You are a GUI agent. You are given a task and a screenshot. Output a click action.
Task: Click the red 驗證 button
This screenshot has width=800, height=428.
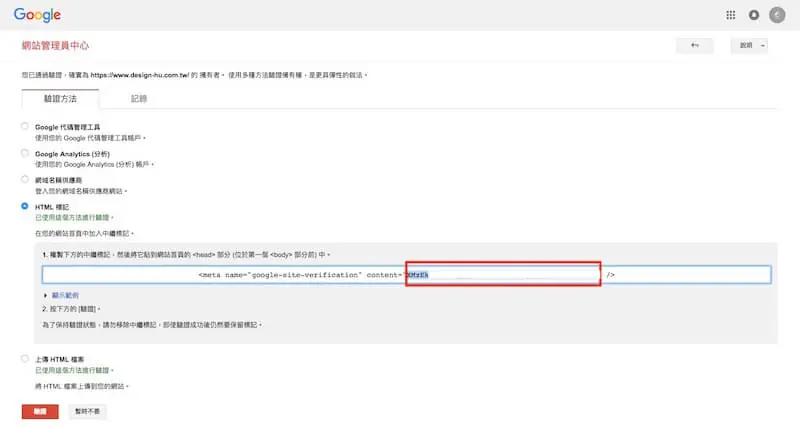tap(40, 411)
